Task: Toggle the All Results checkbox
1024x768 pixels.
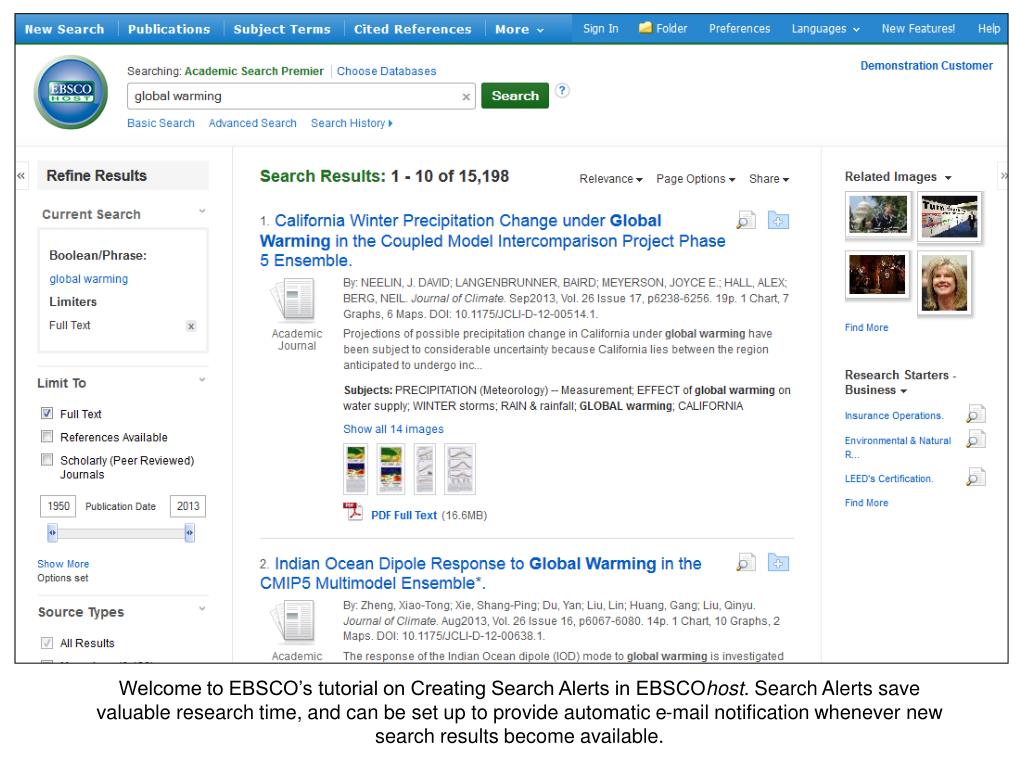Action: click(47, 643)
